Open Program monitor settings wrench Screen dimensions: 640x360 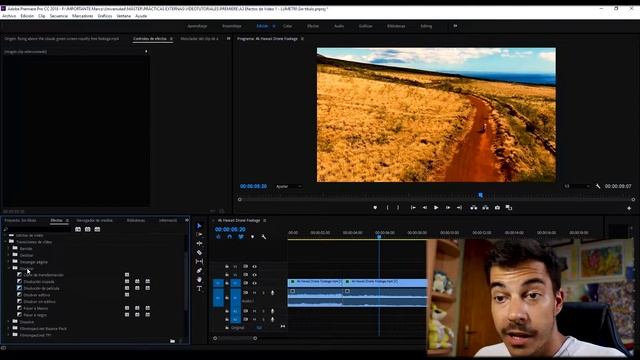pyautogui.click(x=598, y=186)
